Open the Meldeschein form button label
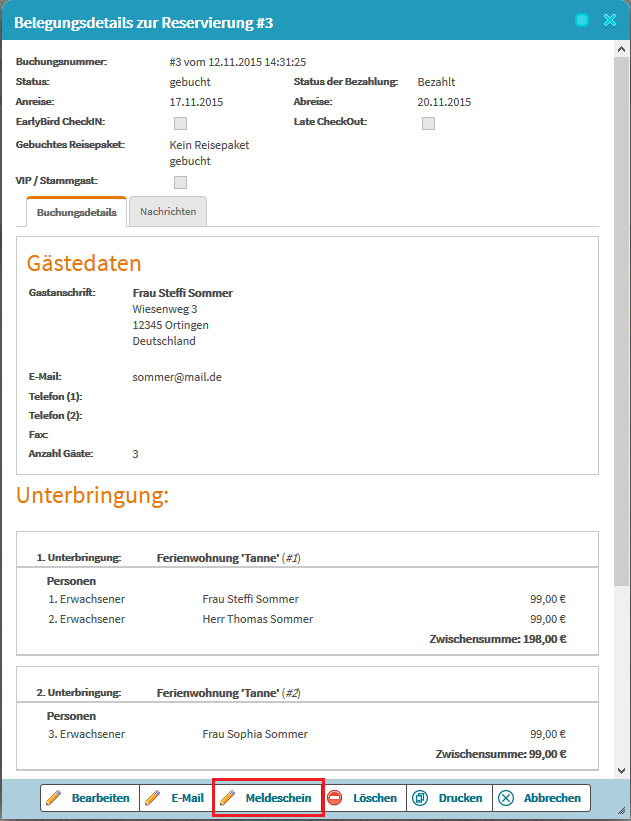 pos(278,798)
